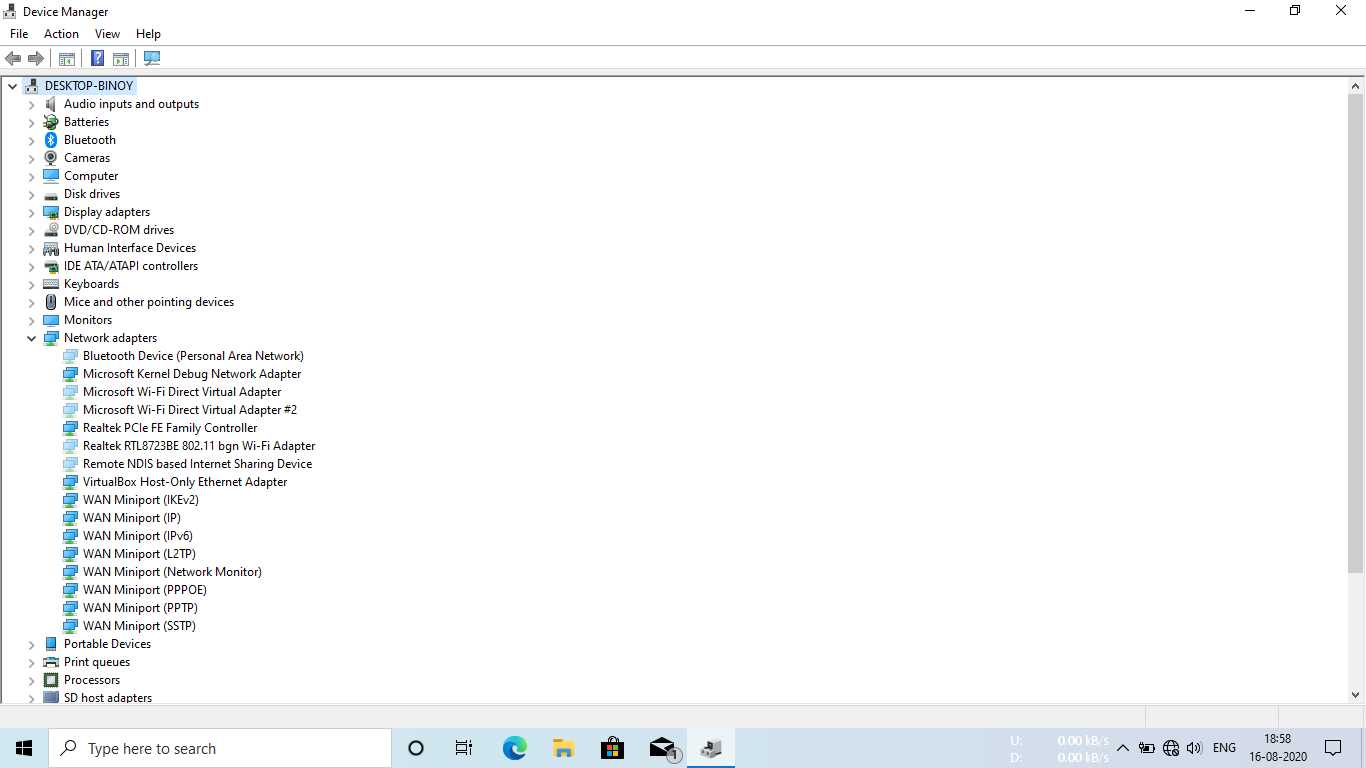Screen dimensions: 1366x768
Task: Open Microsoft Store from the taskbar
Action: click(x=612, y=748)
